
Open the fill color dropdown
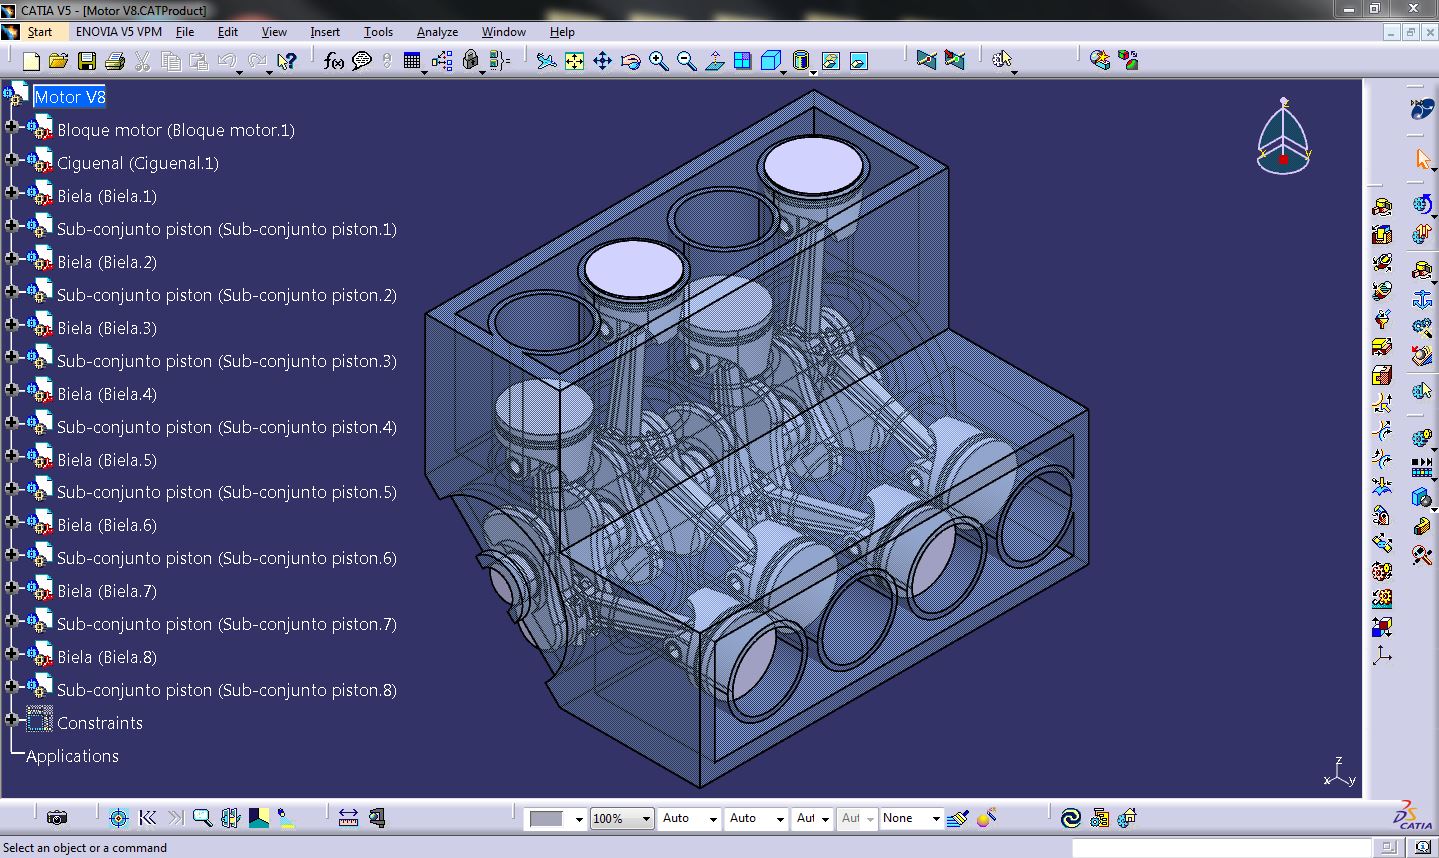[579, 819]
